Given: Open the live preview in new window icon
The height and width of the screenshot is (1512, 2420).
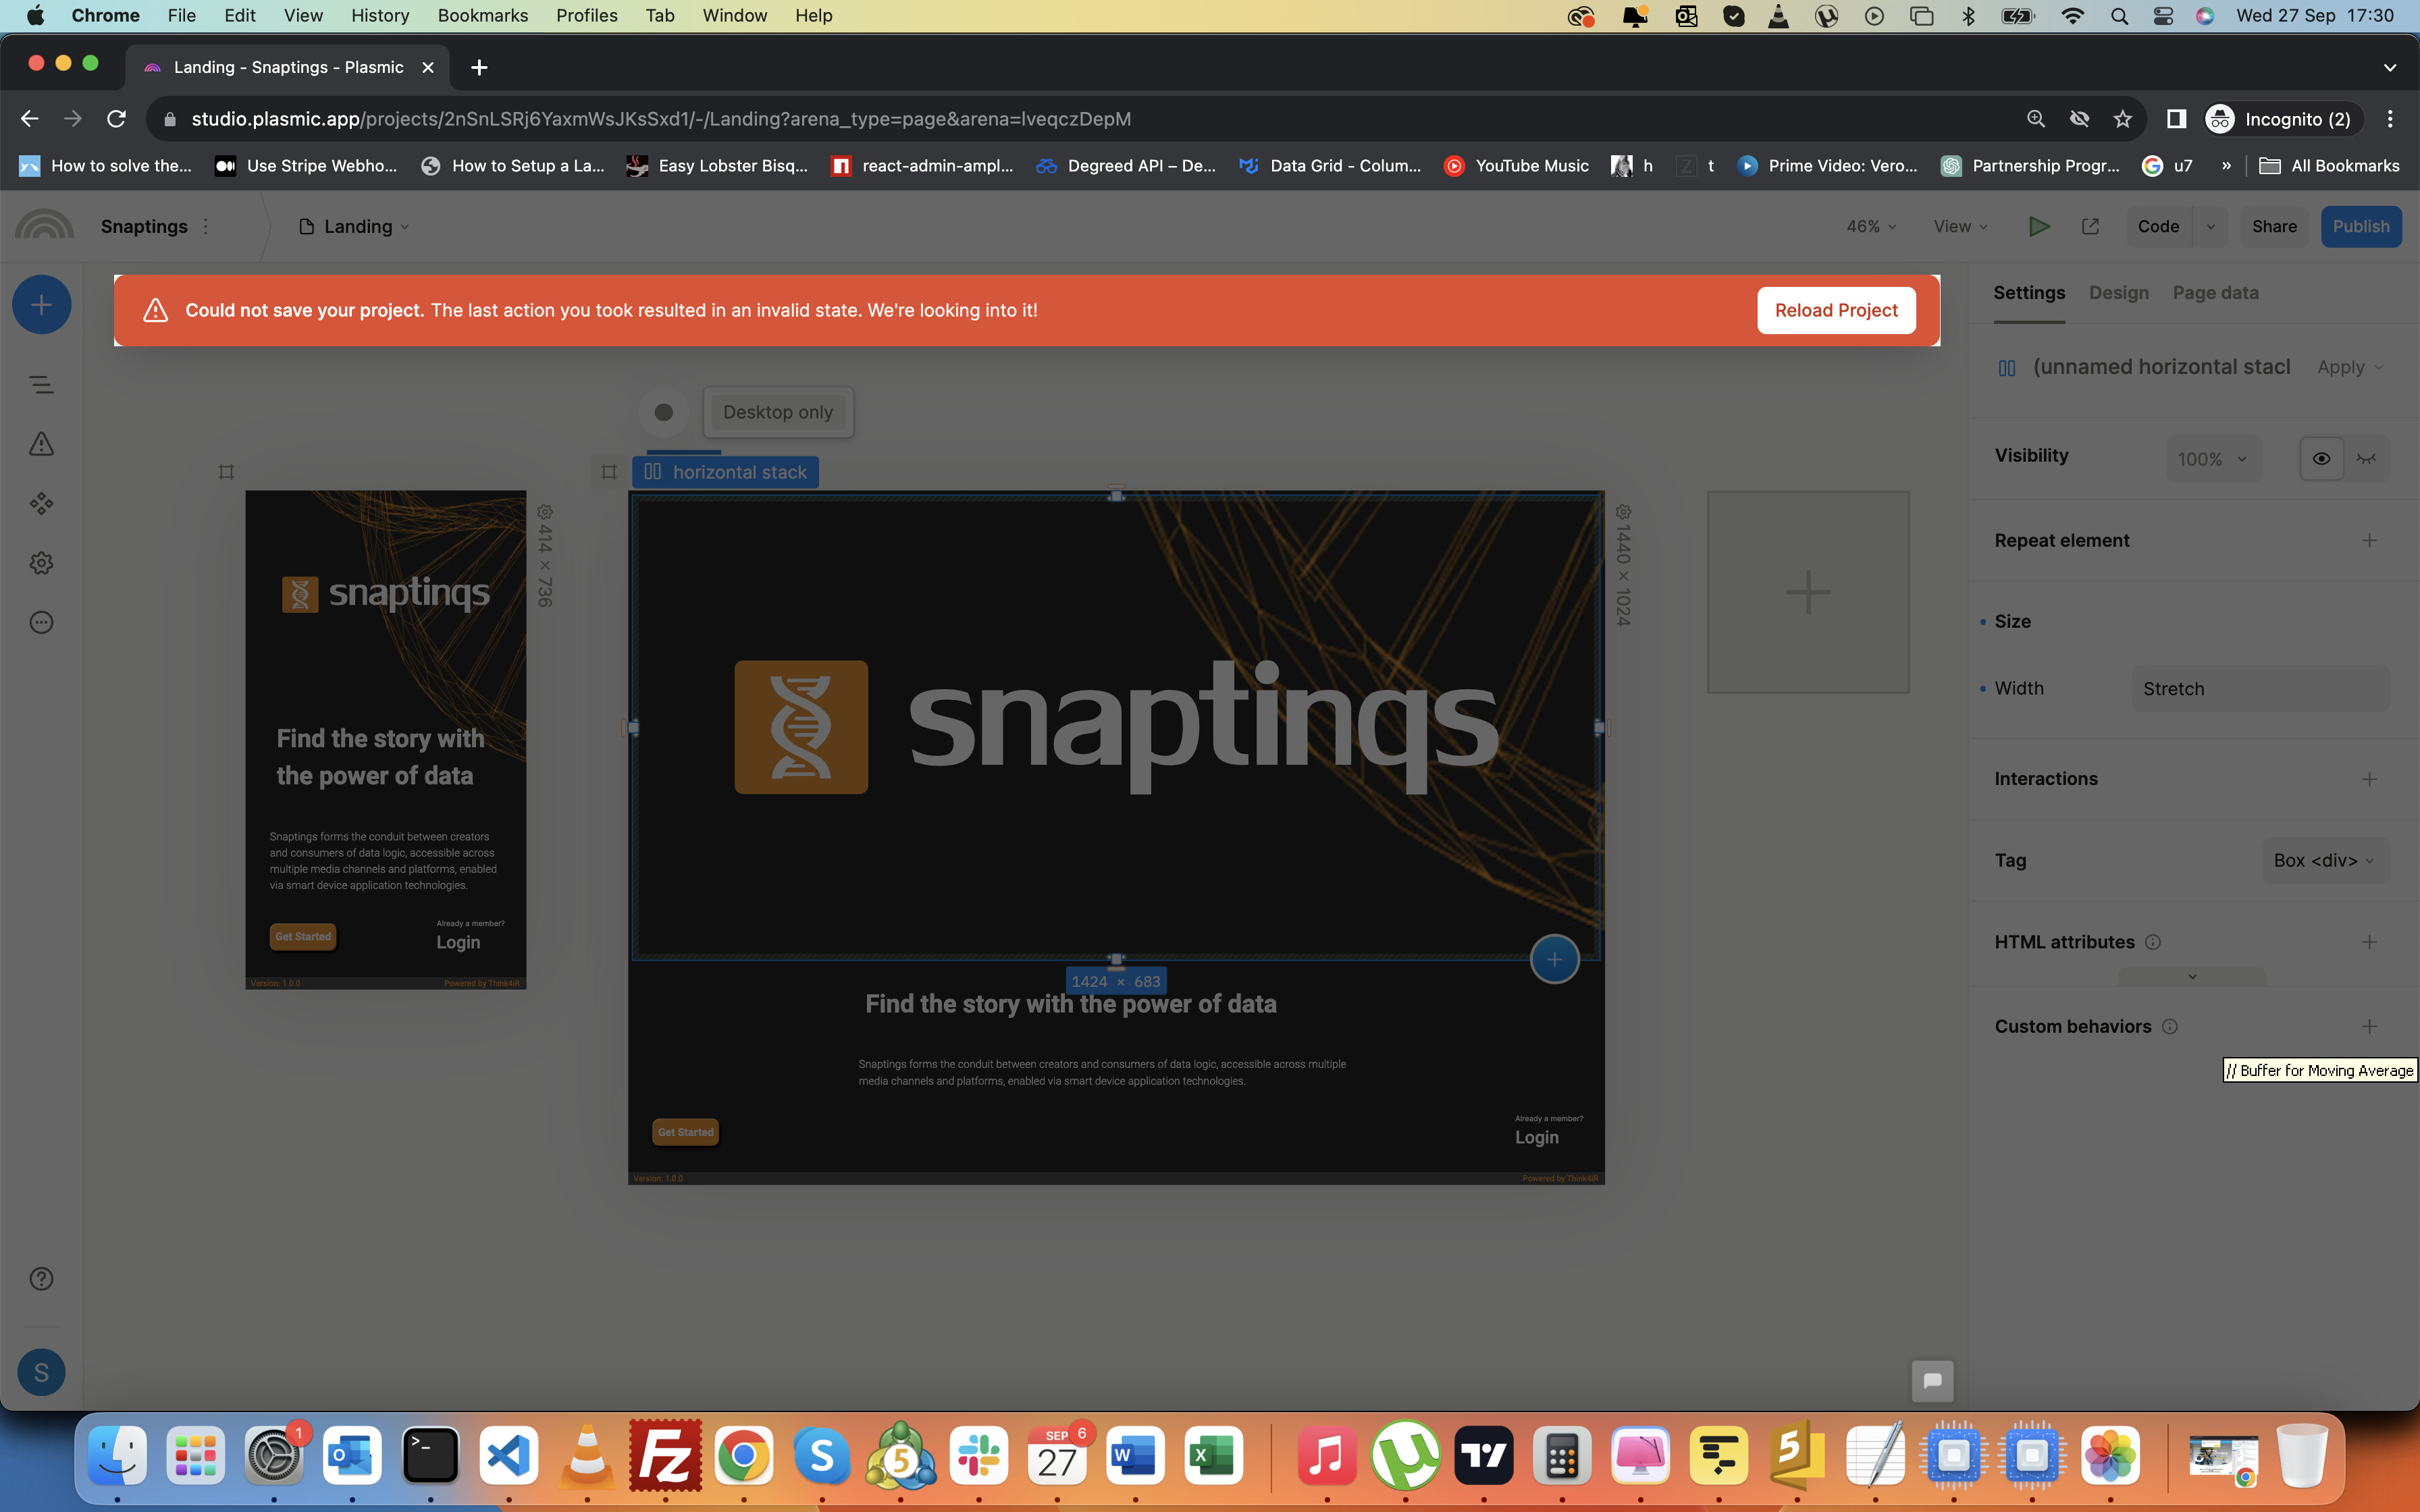Looking at the screenshot, I should click(2090, 226).
